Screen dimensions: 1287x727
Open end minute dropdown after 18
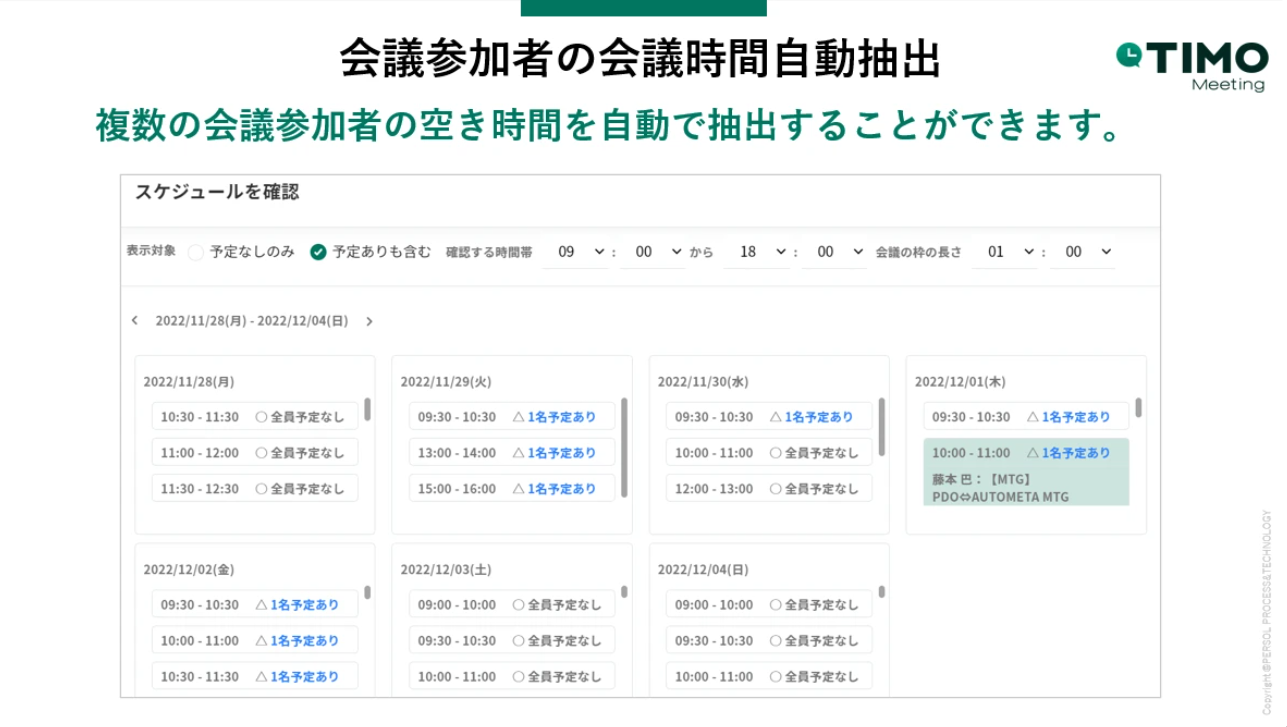834,252
